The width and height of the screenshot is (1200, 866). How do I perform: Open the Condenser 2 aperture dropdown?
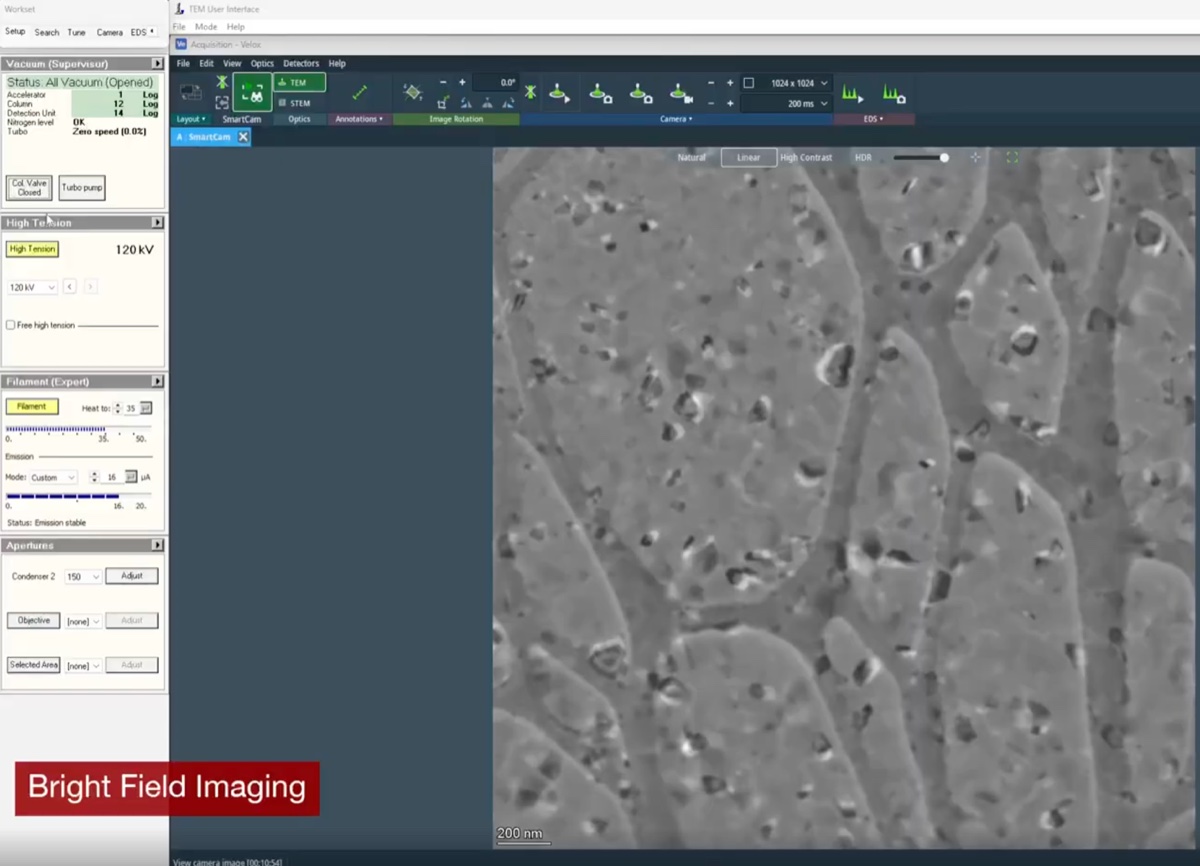(83, 577)
